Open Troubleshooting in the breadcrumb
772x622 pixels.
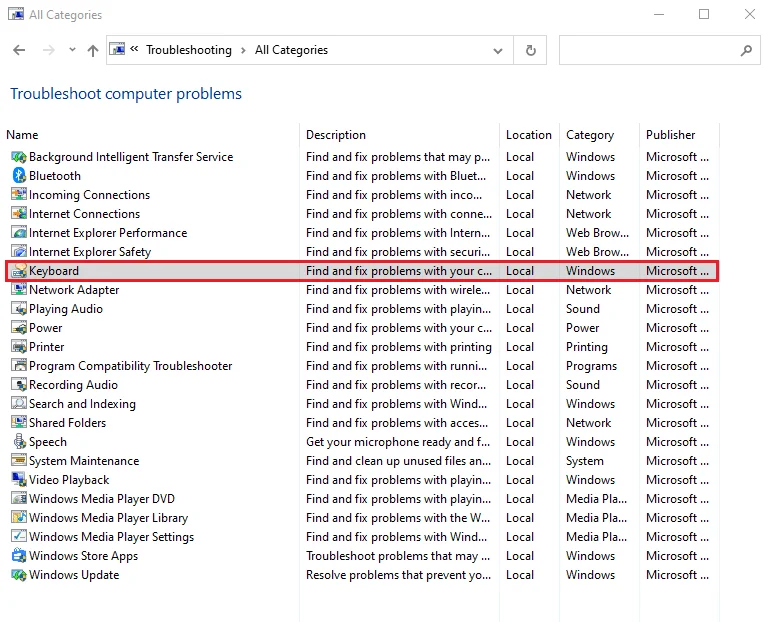pyautogui.click(x=189, y=50)
